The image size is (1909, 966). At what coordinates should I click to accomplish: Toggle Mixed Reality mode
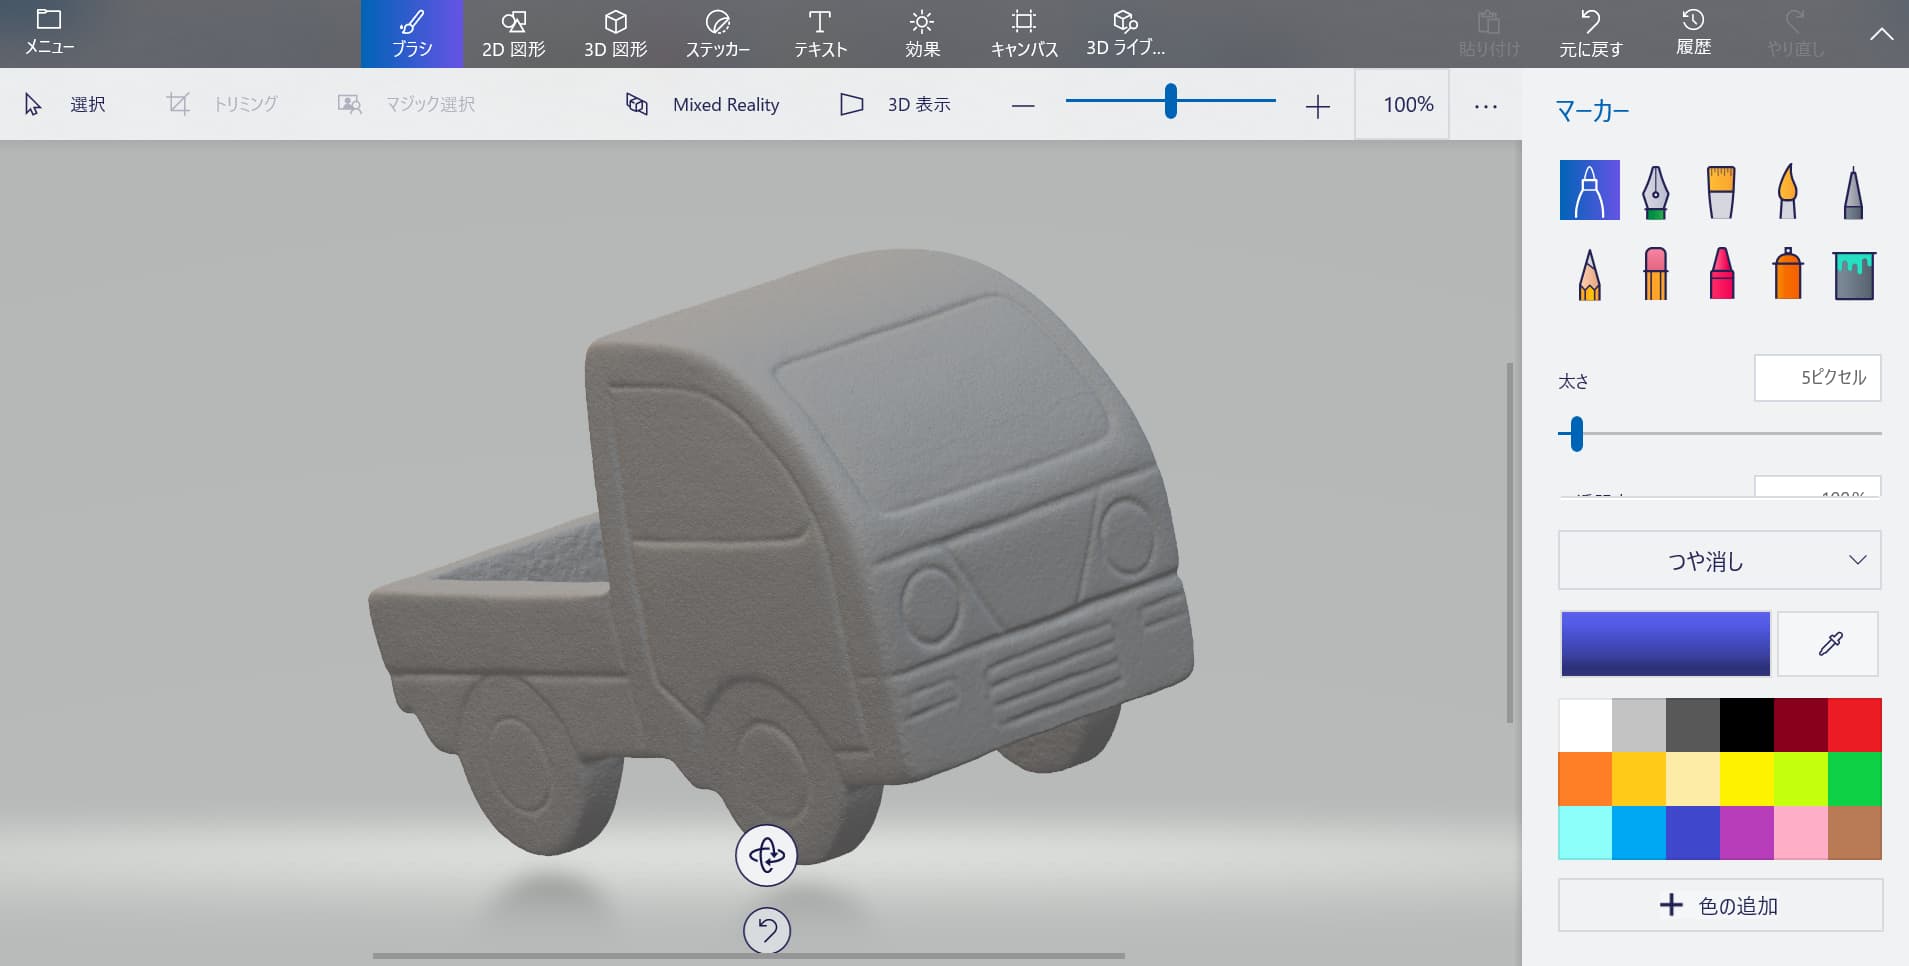pos(702,104)
